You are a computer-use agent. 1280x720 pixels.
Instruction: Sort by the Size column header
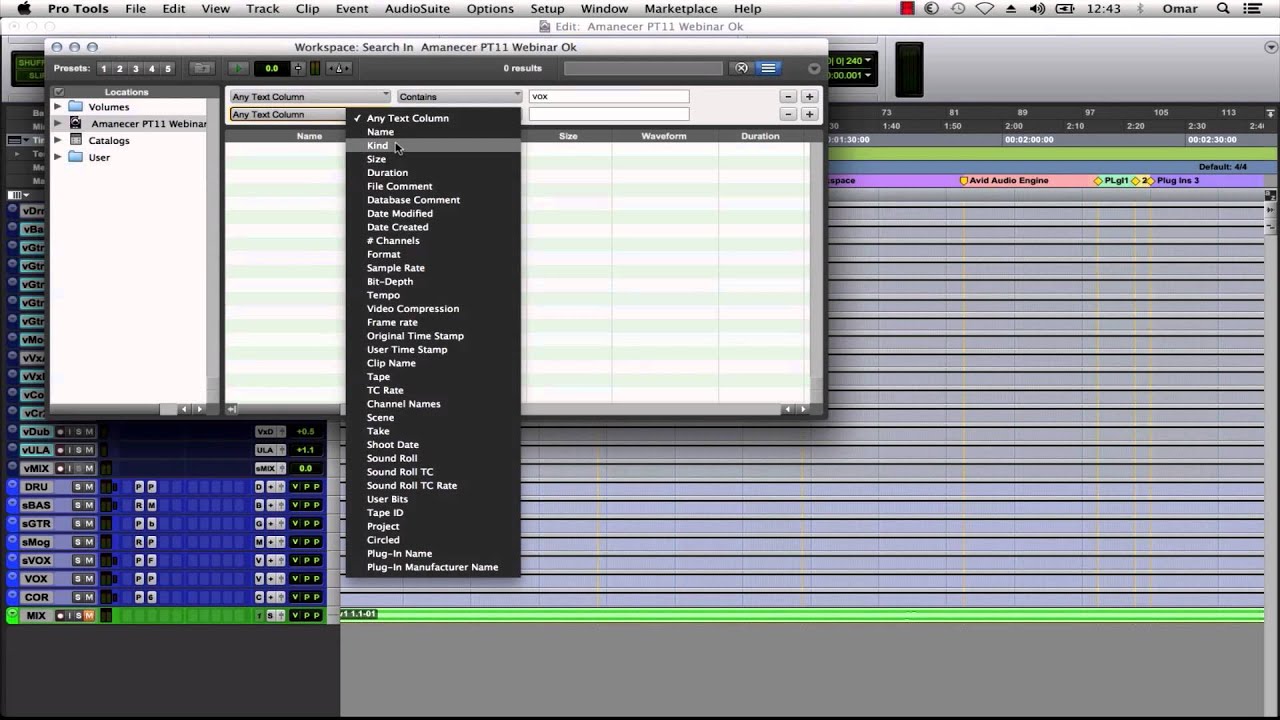568,136
